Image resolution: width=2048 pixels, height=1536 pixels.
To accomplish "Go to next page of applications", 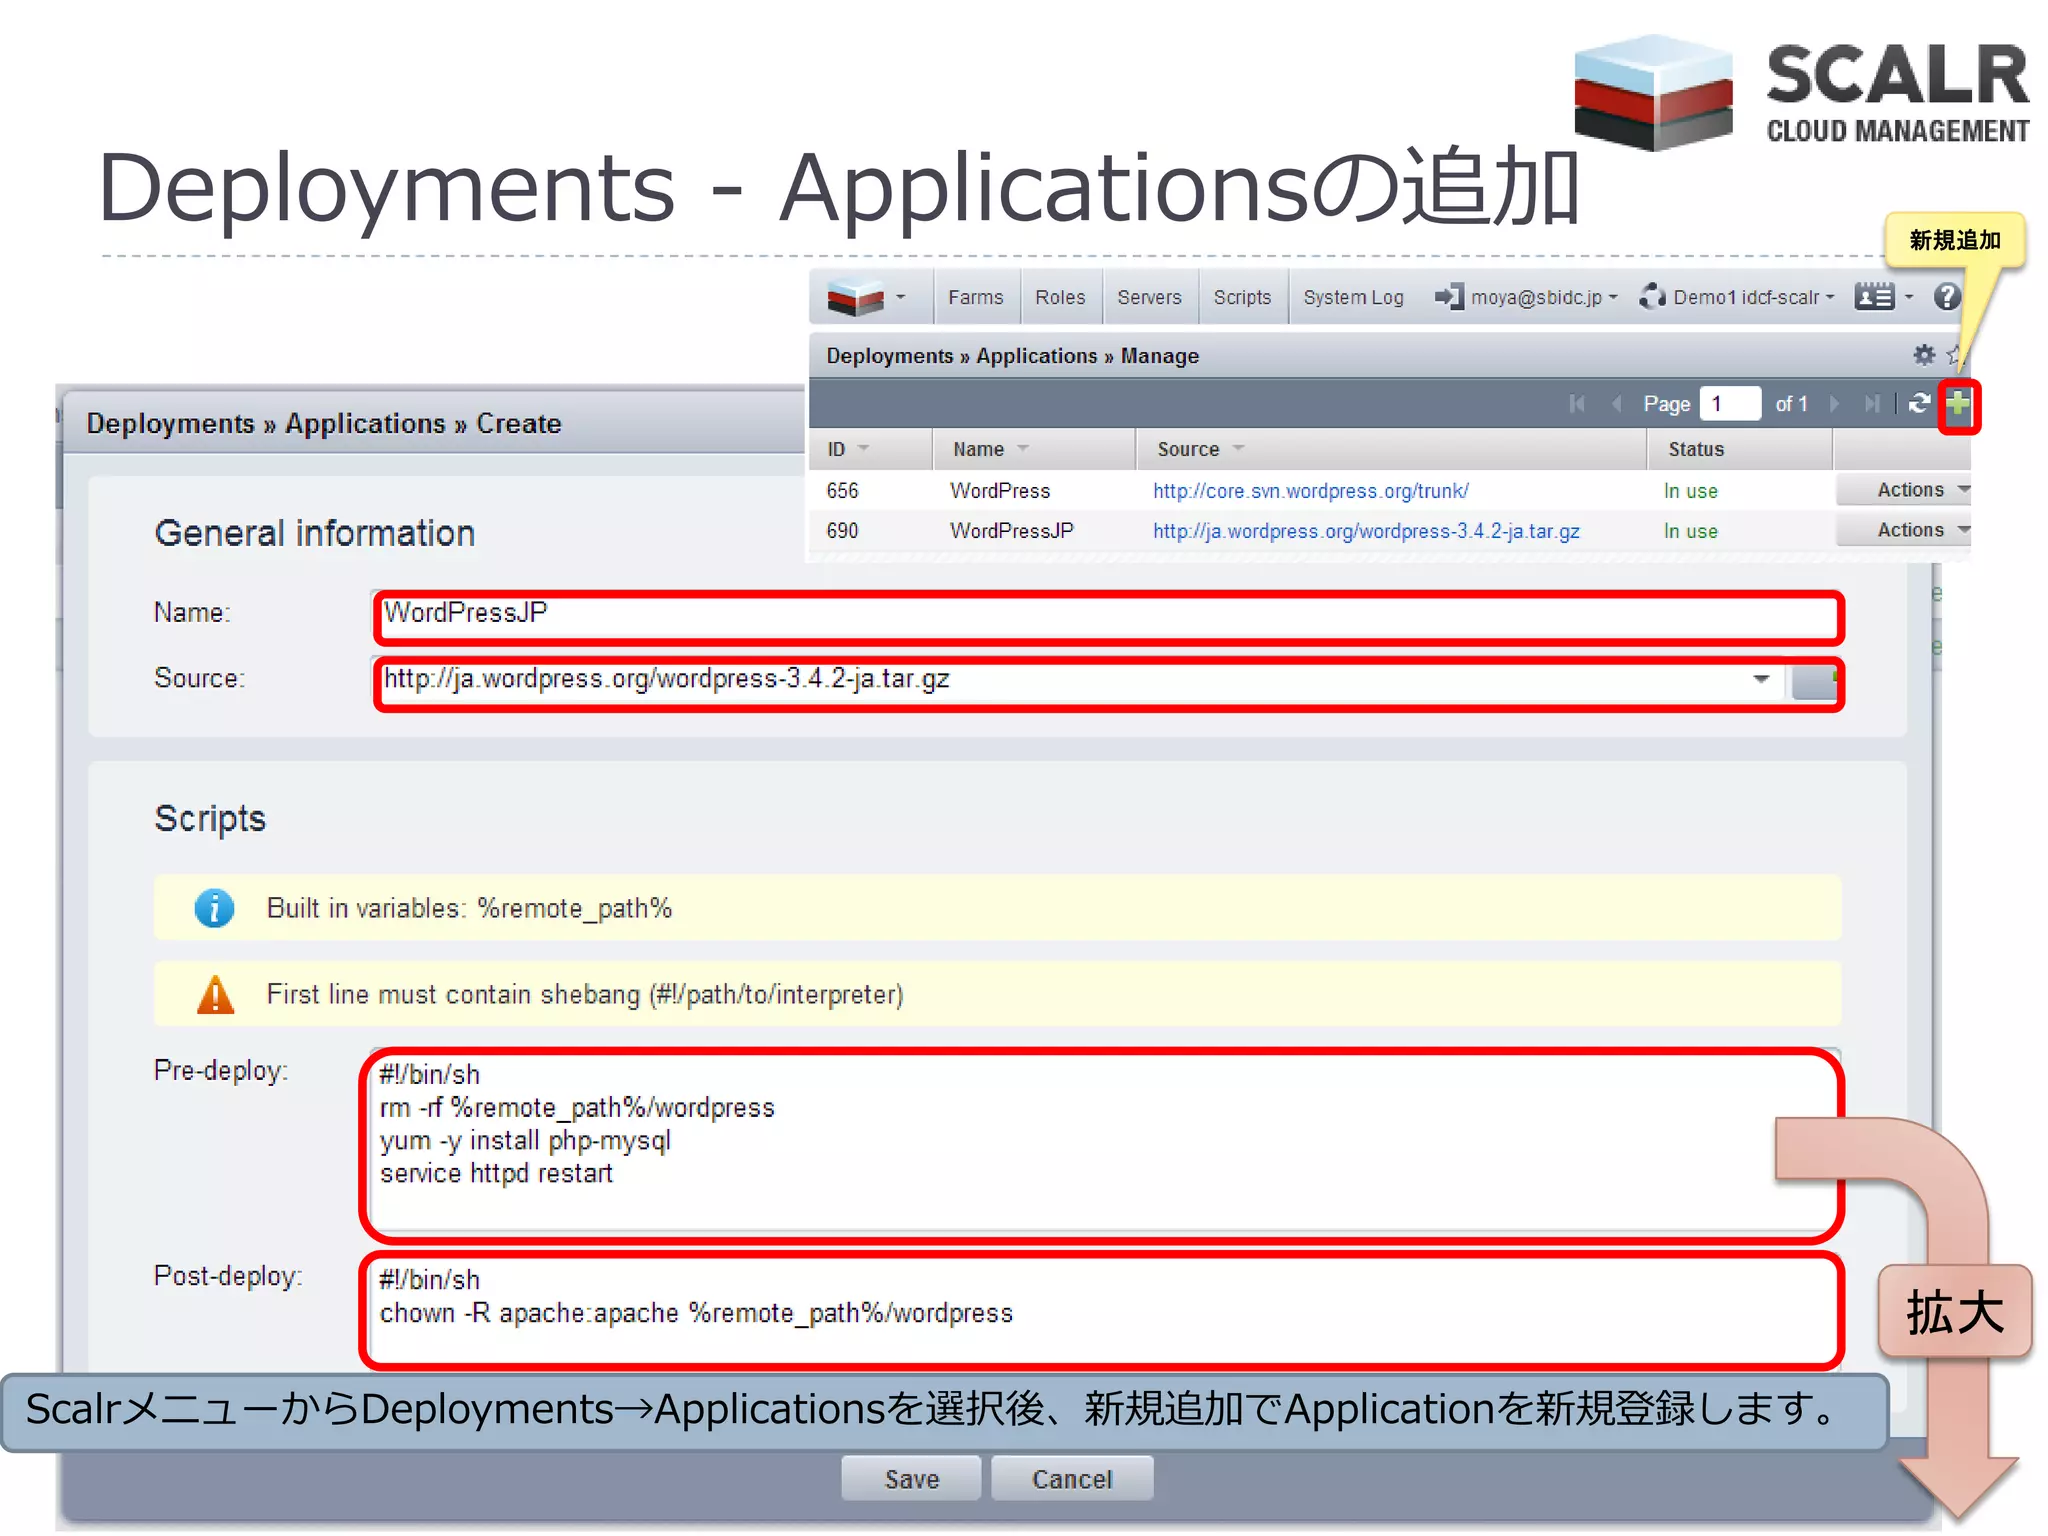I will coord(1835,403).
